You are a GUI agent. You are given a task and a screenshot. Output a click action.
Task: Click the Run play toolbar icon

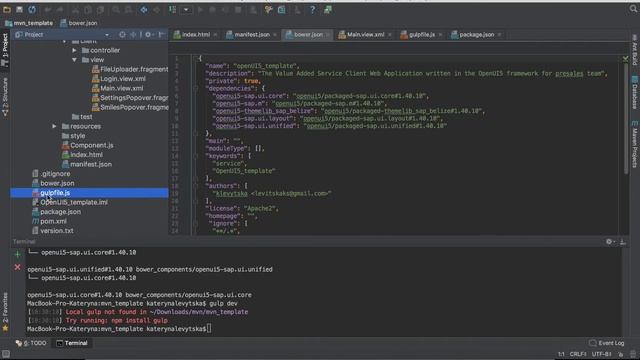(200, 9)
